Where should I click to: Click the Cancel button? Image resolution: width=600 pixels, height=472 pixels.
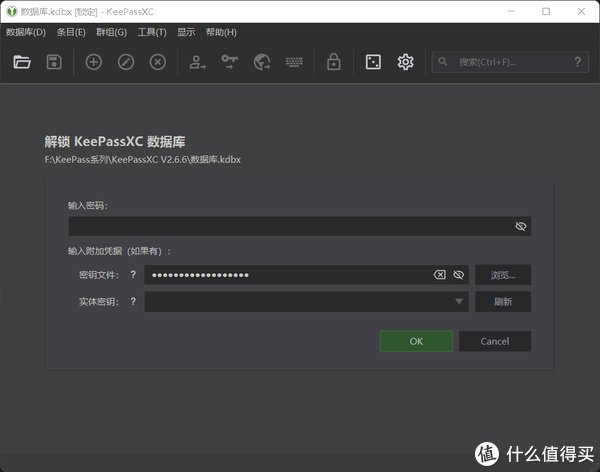[x=495, y=341]
